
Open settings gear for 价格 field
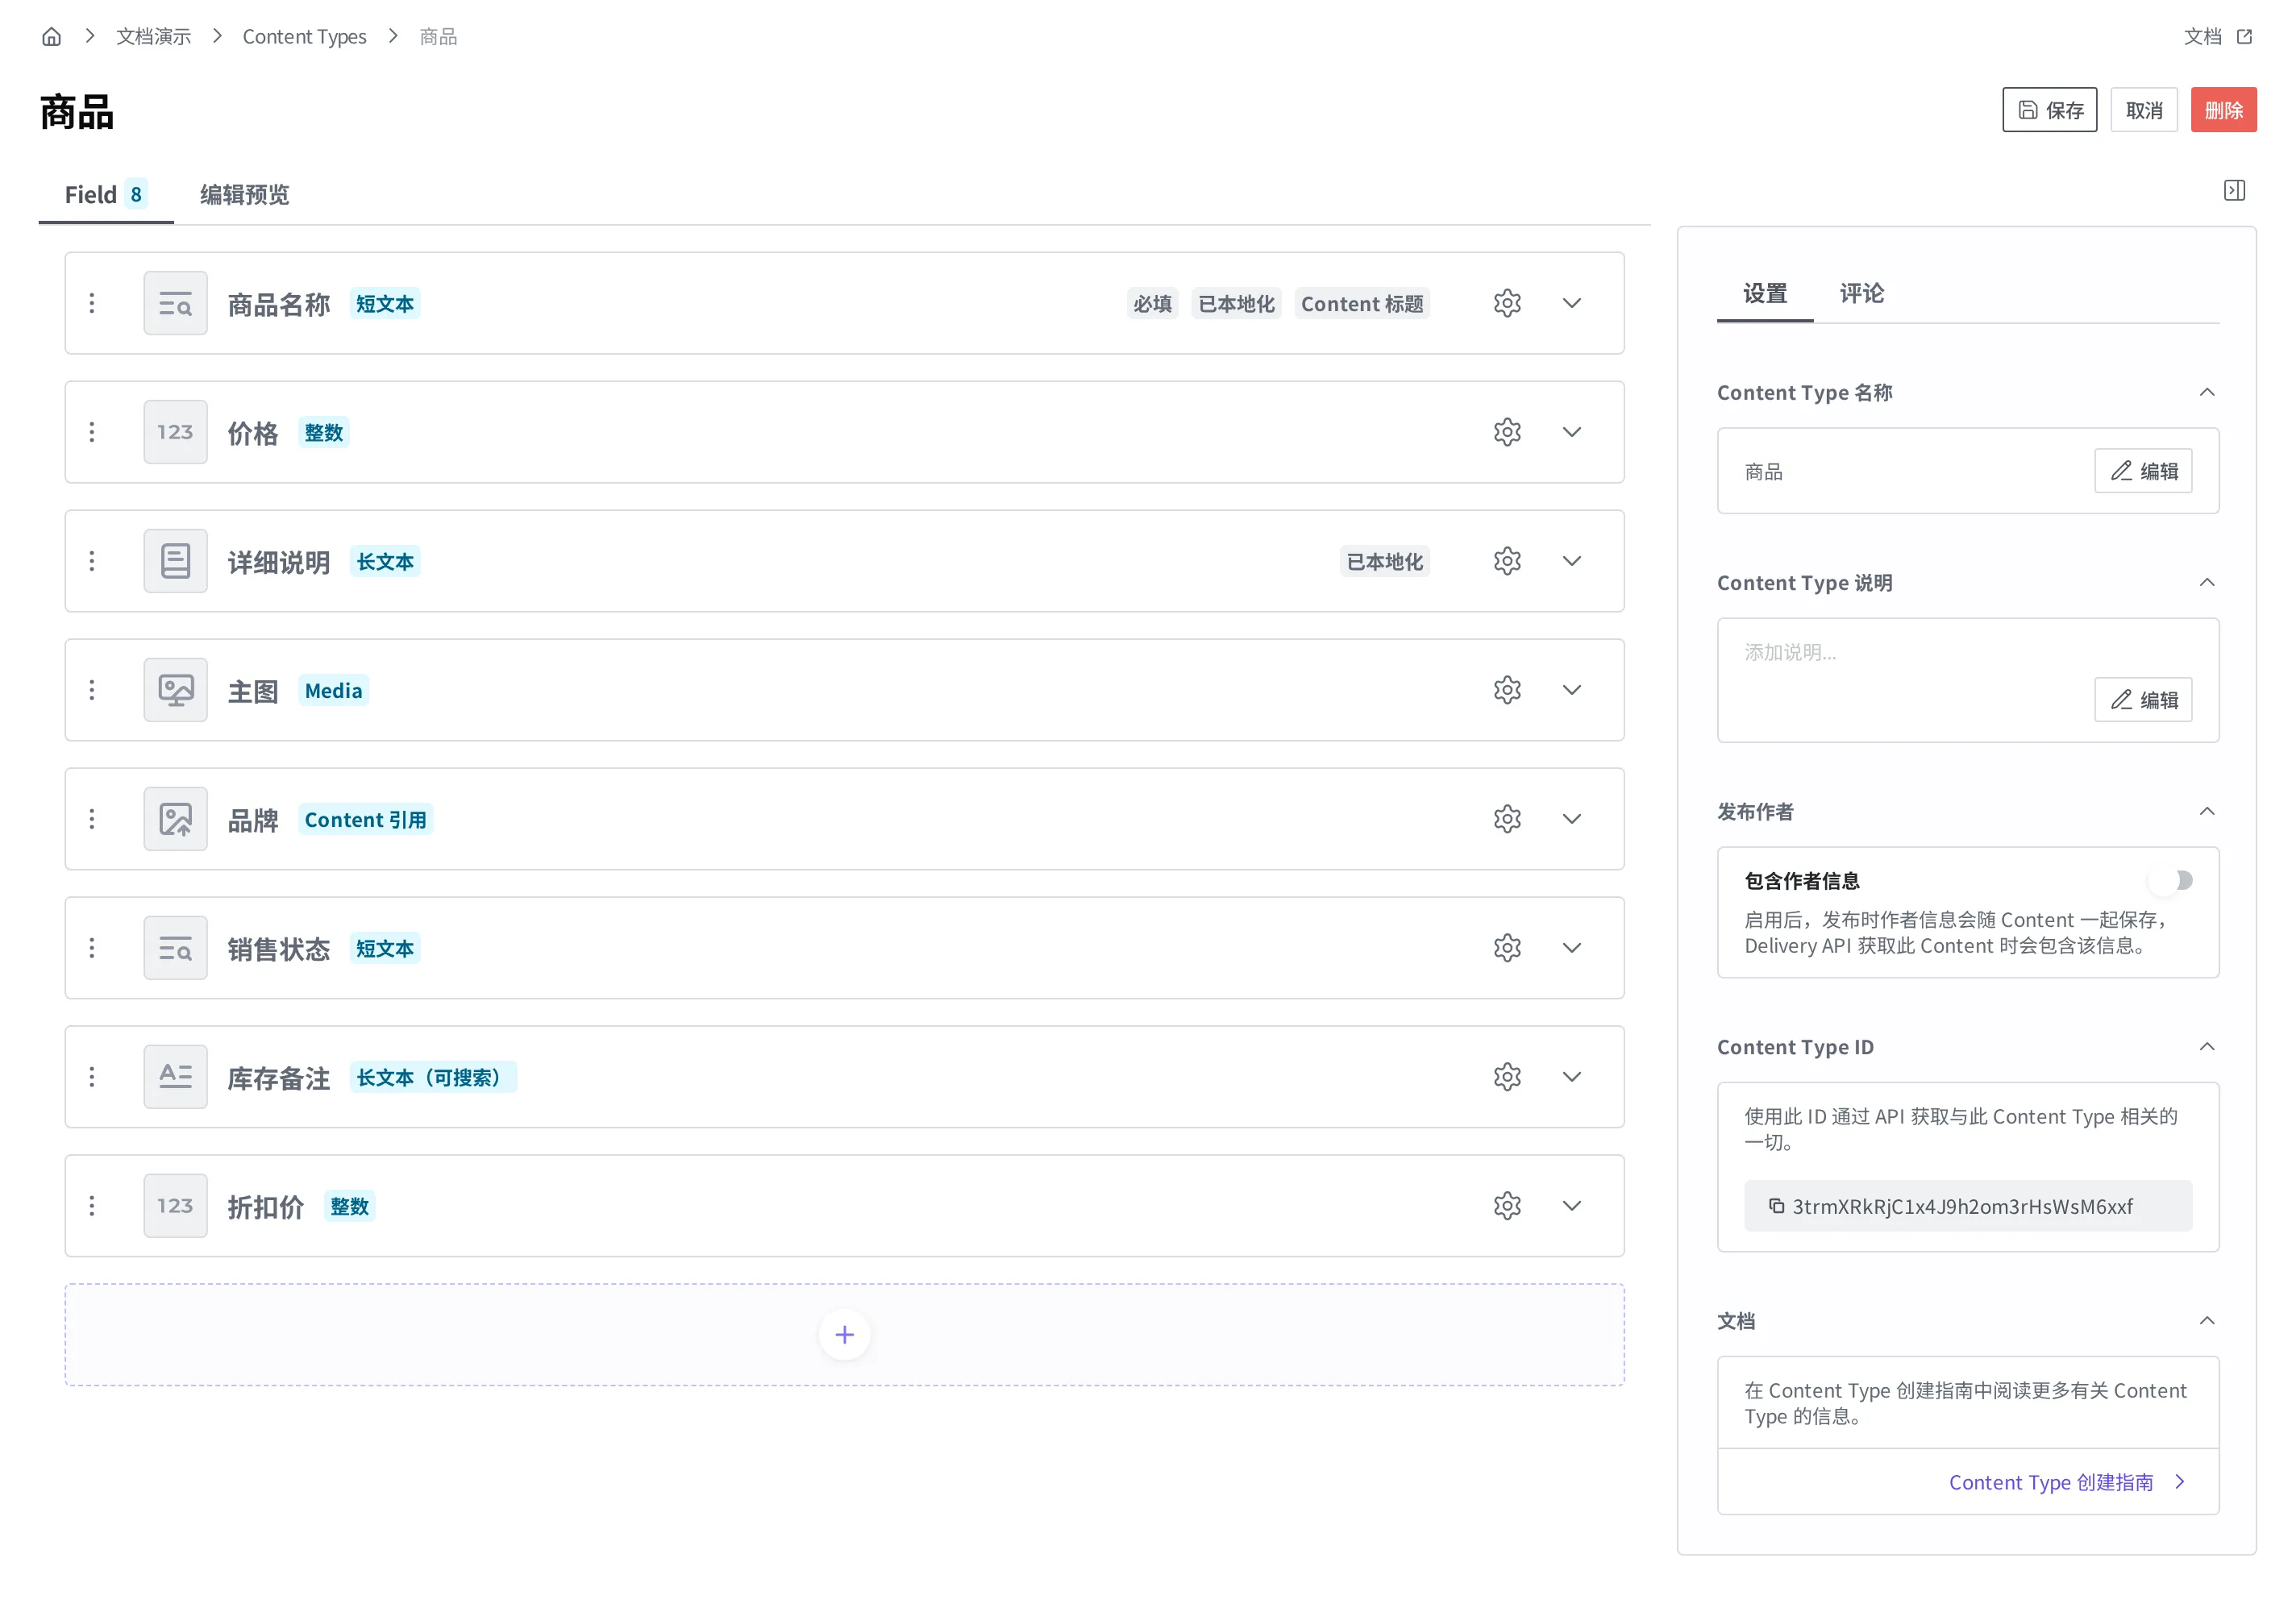[1507, 432]
